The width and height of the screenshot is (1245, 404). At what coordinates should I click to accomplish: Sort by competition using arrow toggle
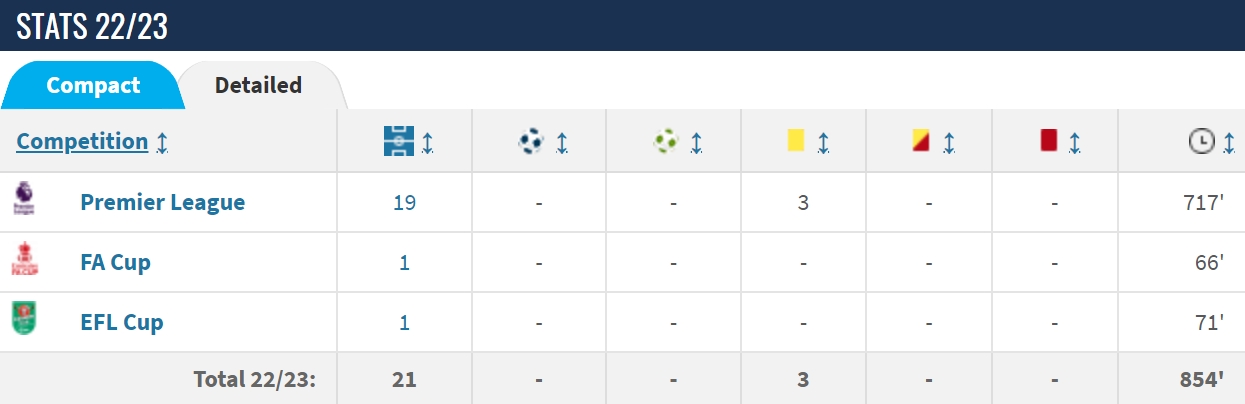click(162, 143)
